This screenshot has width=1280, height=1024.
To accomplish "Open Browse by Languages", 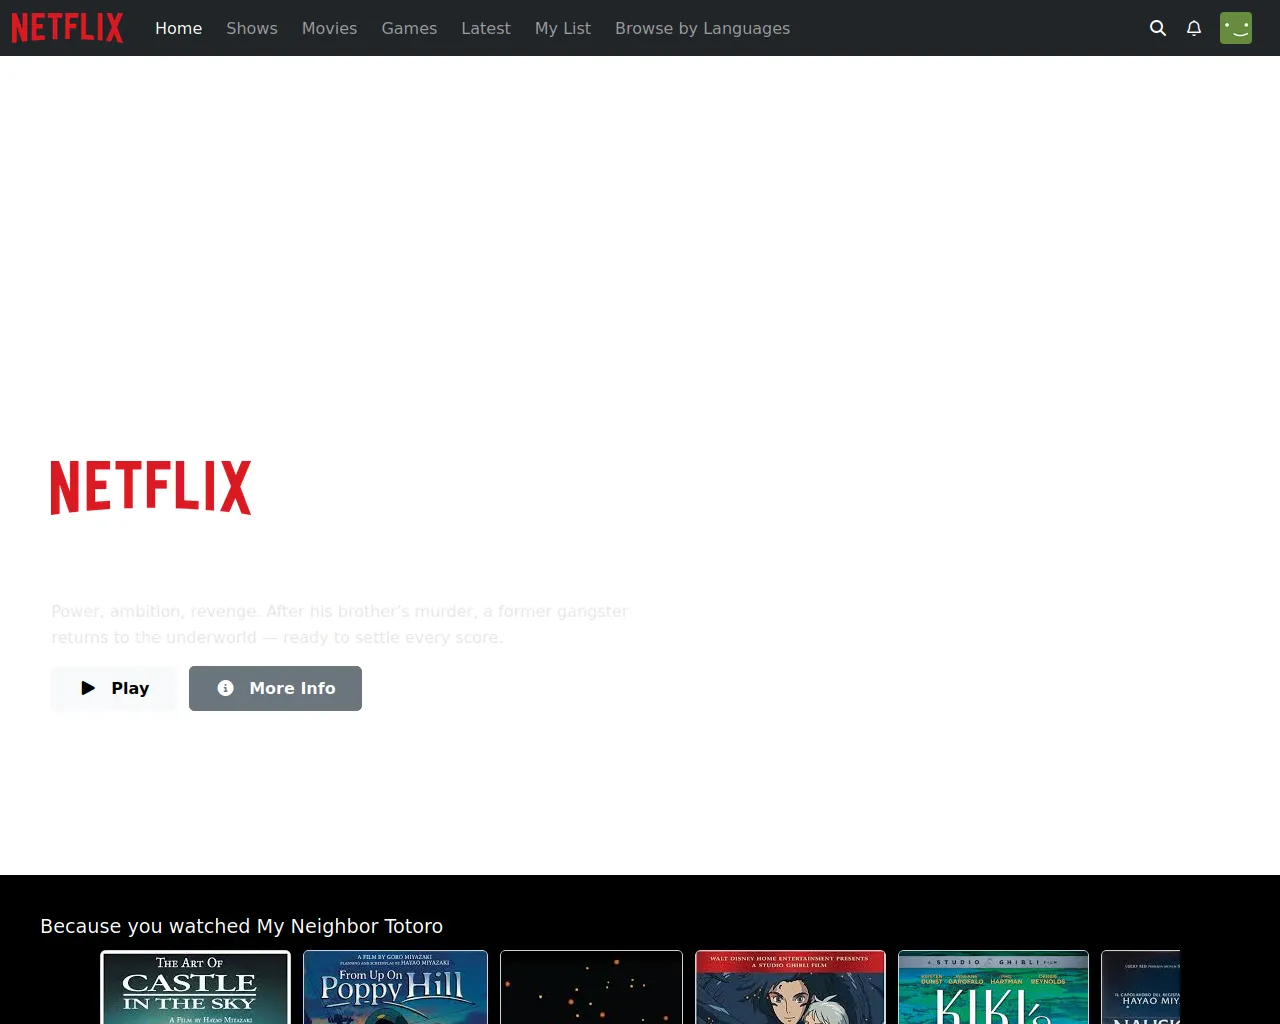I will pos(702,28).
